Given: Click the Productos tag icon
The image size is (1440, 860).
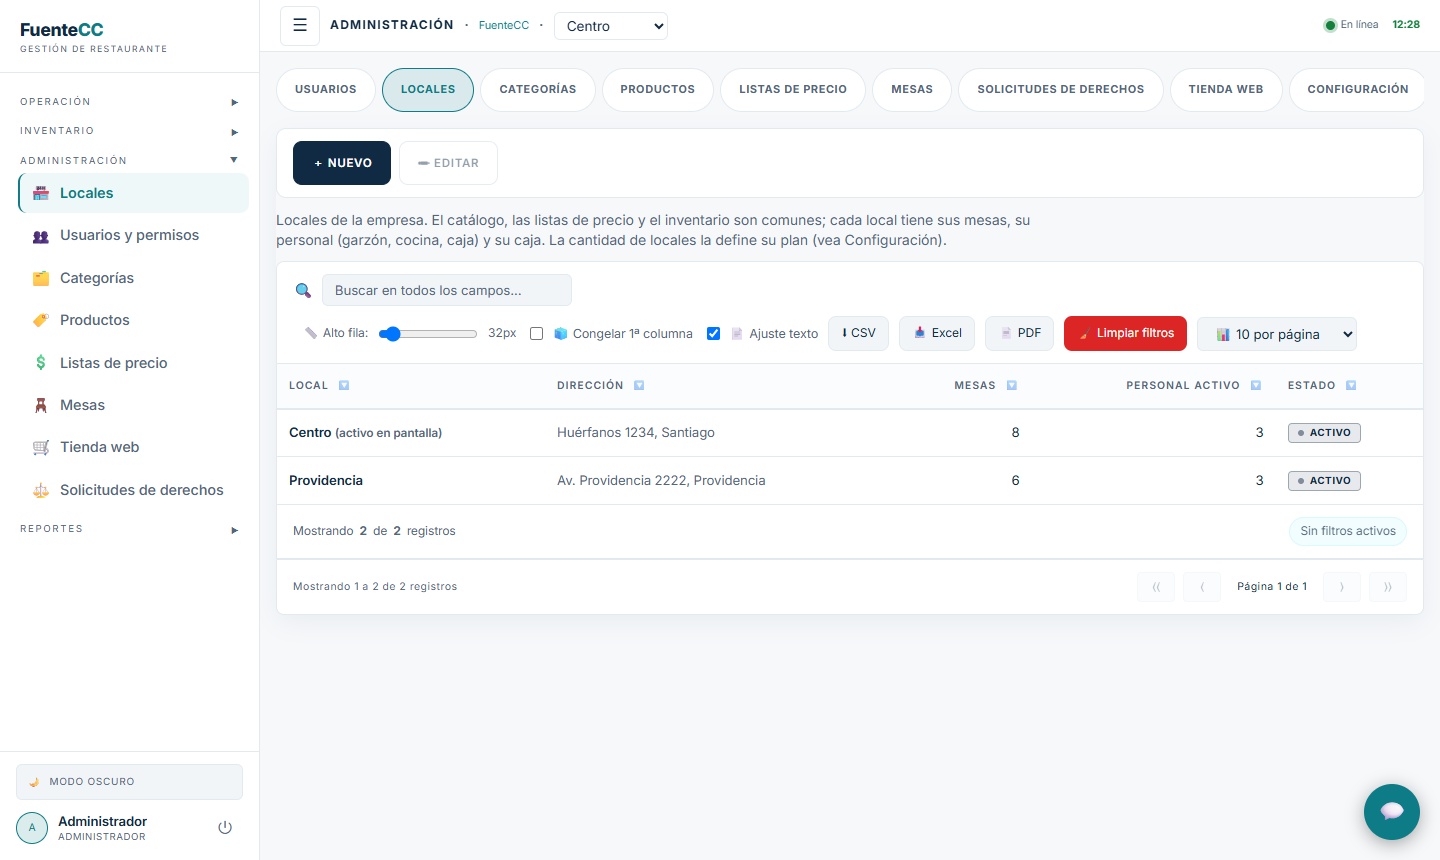Looking at the screenshot, I should 41,320.
